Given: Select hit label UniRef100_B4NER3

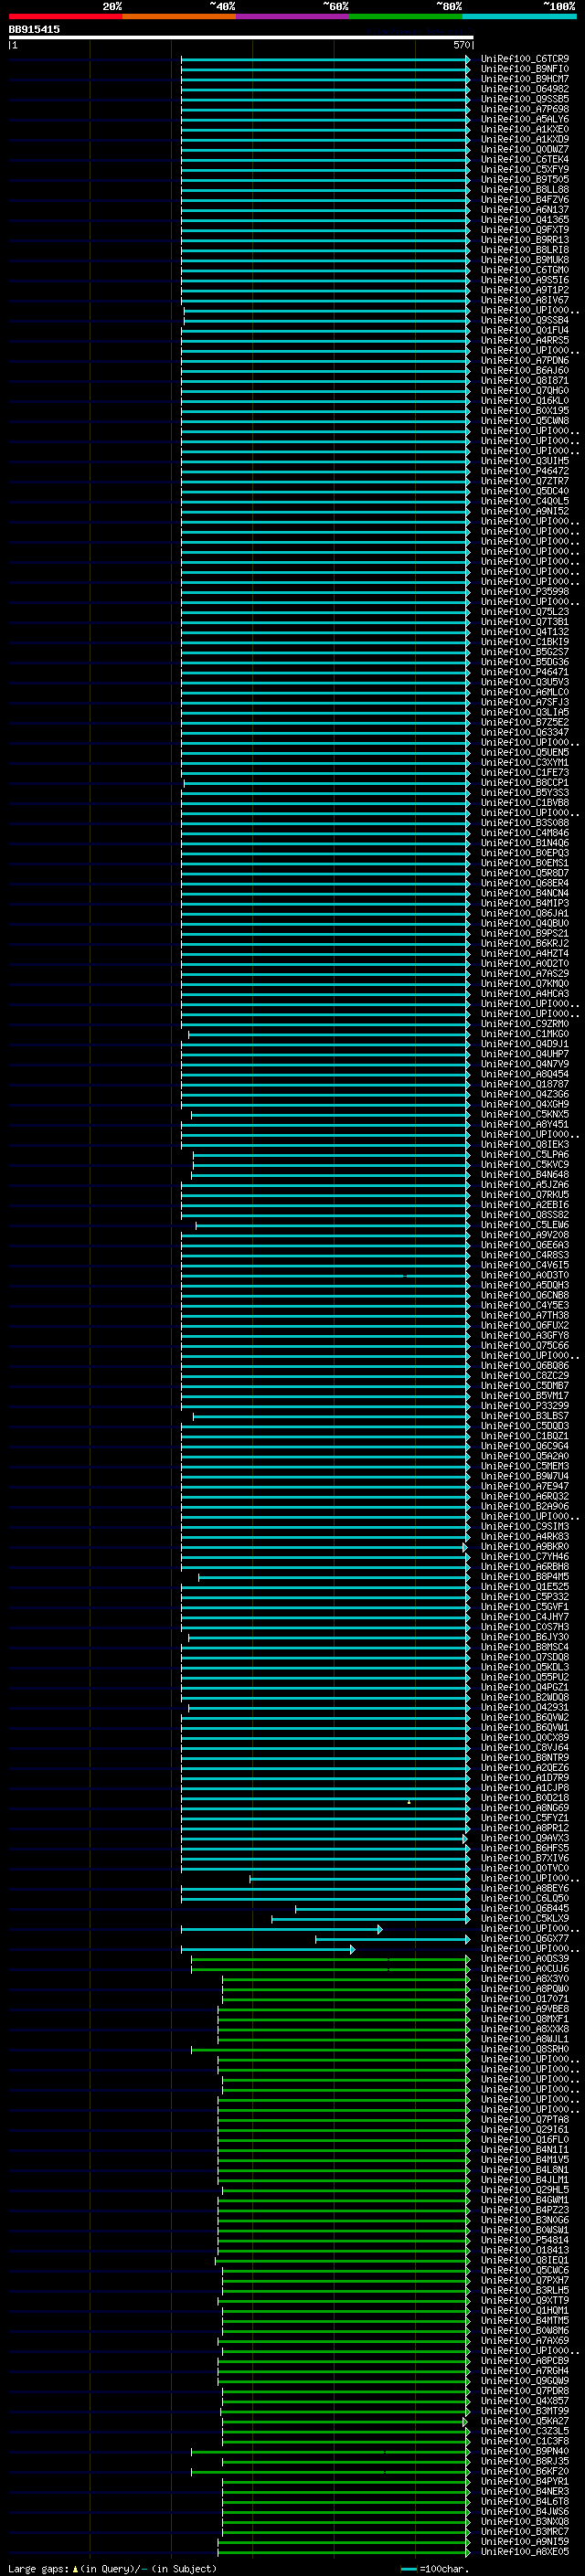Looking at the screenshot, I should pyautogui.click(x=524, y=2491).
